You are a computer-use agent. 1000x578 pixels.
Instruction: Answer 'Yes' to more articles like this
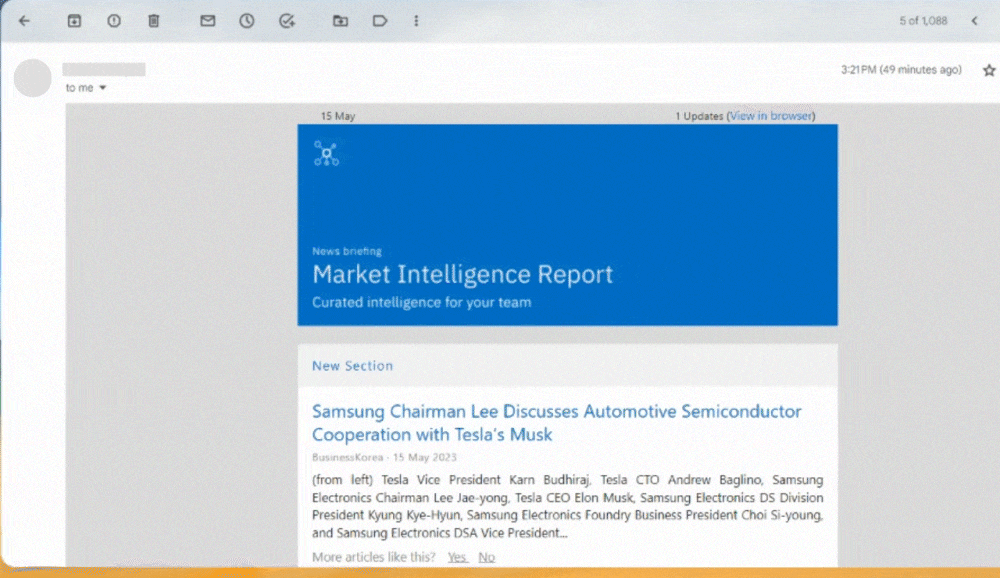457,557
